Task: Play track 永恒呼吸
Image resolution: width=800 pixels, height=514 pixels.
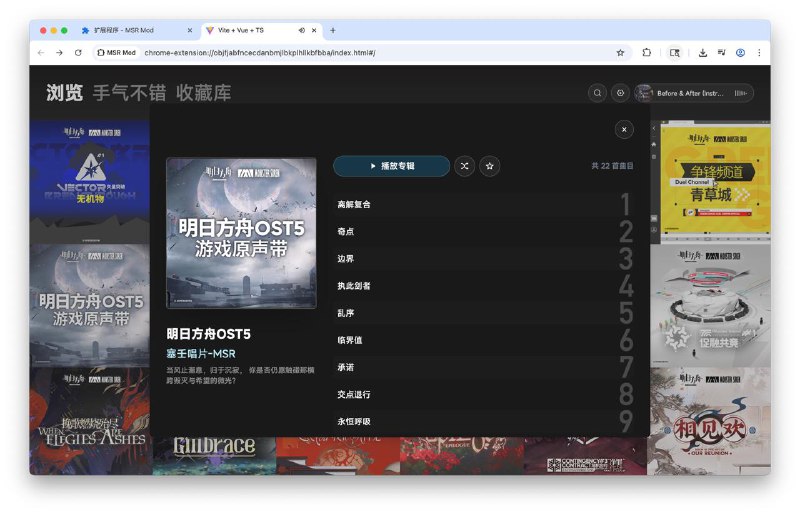Action: click(484, 421)
